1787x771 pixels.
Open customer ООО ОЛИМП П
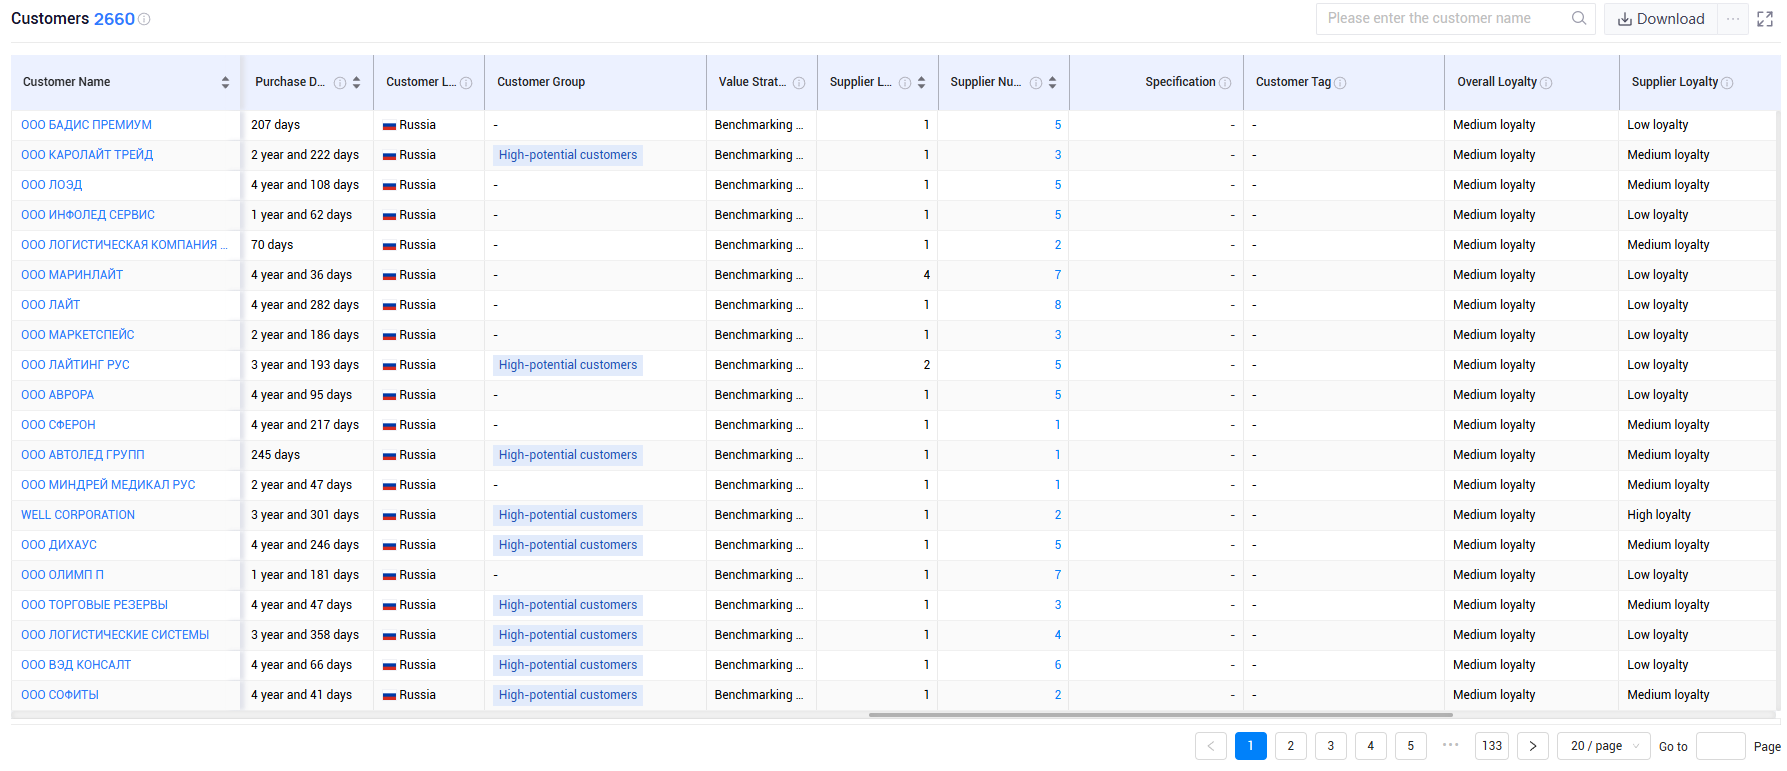coord(62,575)
